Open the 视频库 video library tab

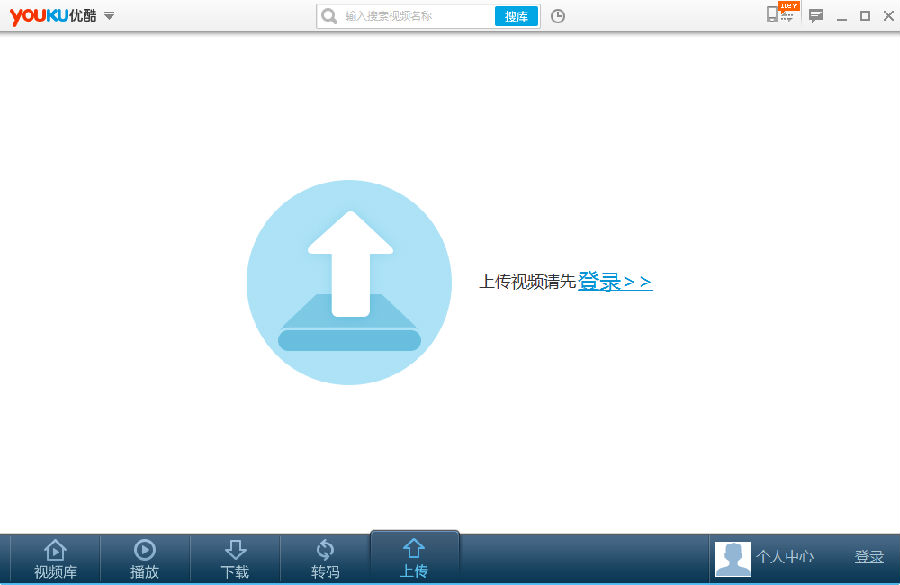tap(55, 559)
